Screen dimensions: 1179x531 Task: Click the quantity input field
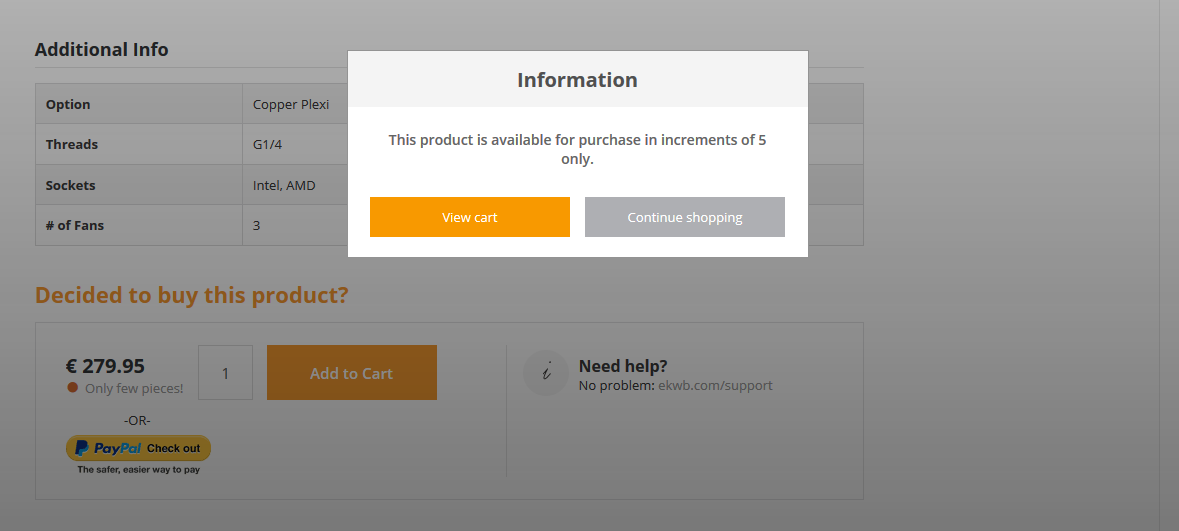click(226, 373)
